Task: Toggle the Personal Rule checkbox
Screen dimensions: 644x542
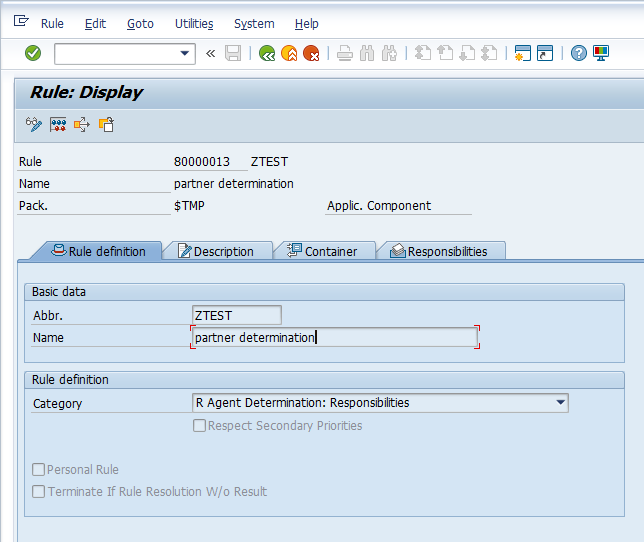Action: tap(39, 469)
